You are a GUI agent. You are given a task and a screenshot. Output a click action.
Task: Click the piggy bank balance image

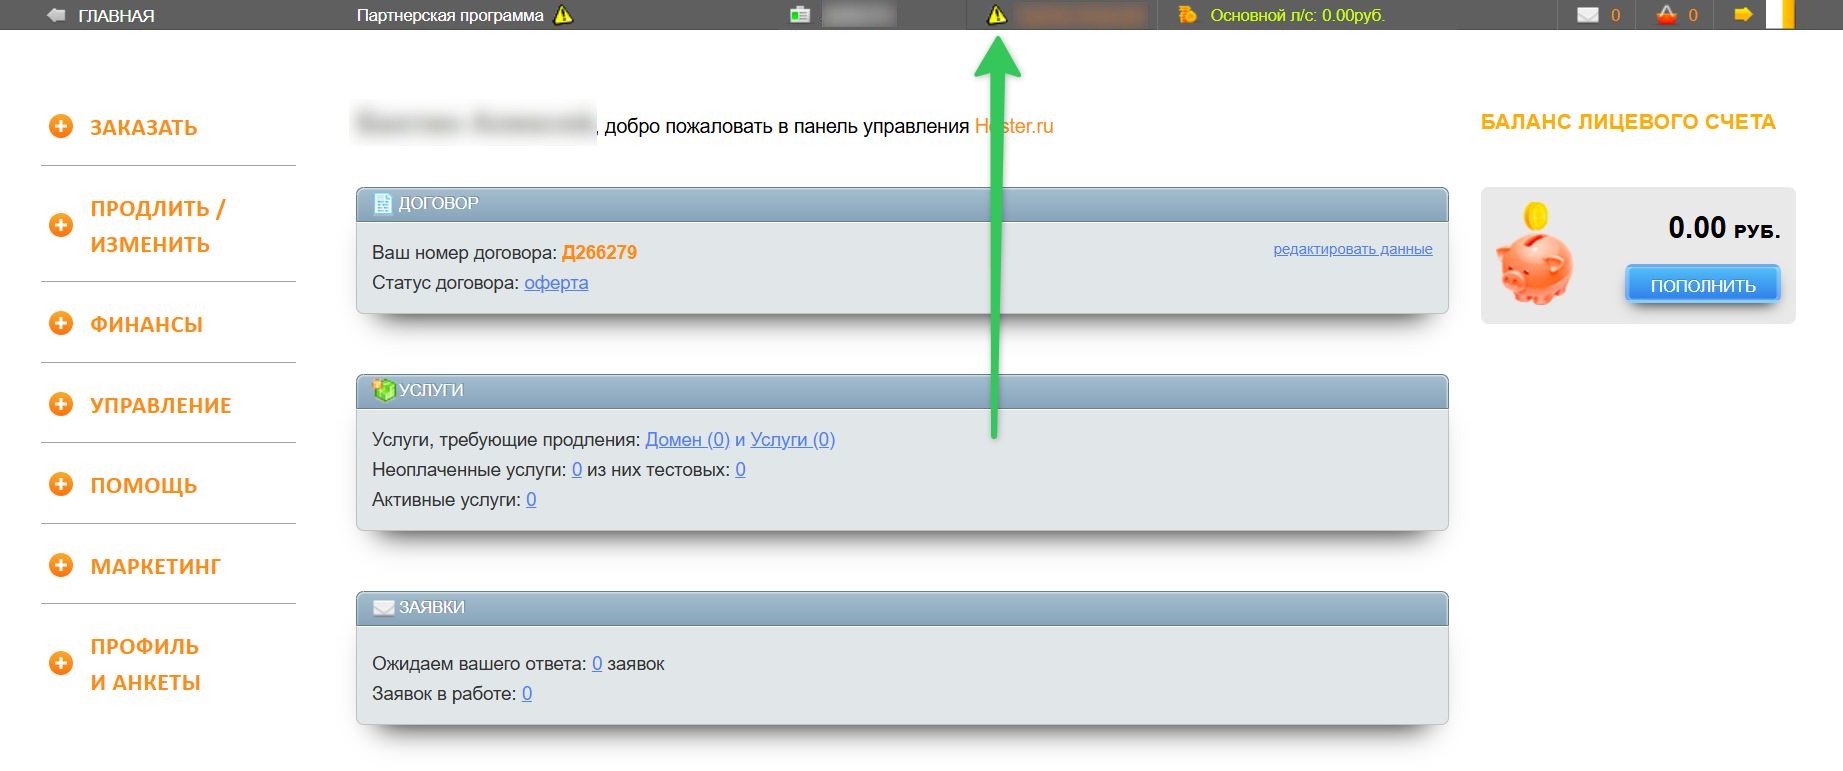[1535, 254]
